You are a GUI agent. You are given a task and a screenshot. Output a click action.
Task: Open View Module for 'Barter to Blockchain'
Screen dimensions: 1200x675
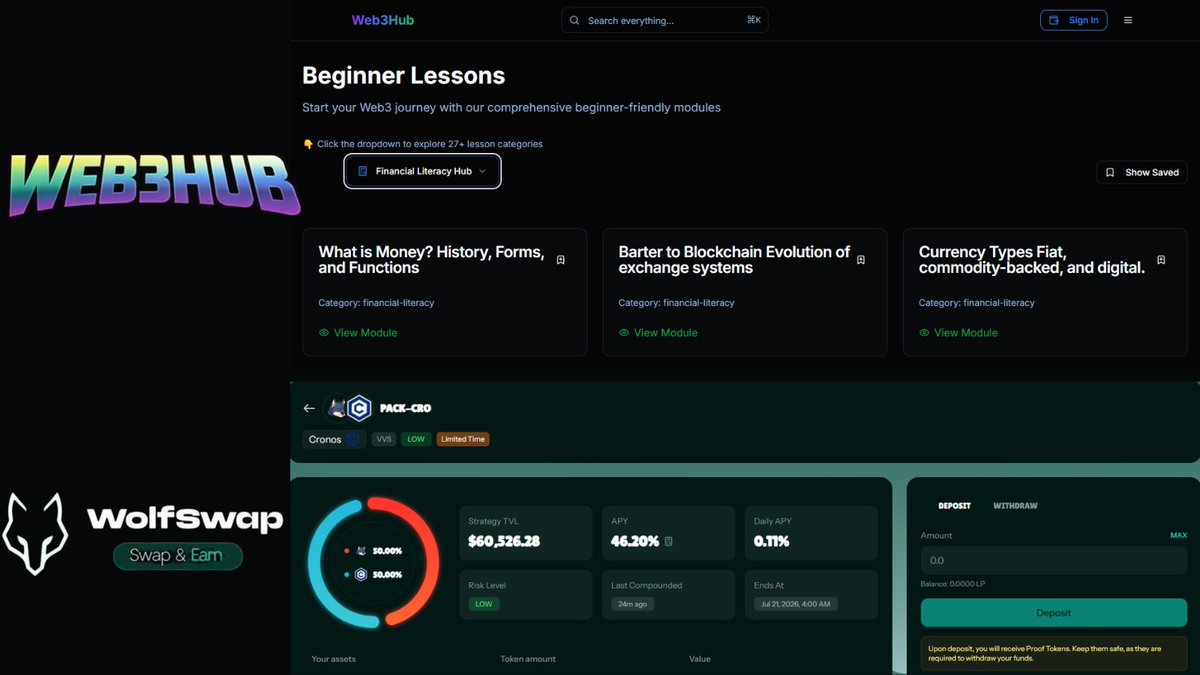click(x=658, y=333)
